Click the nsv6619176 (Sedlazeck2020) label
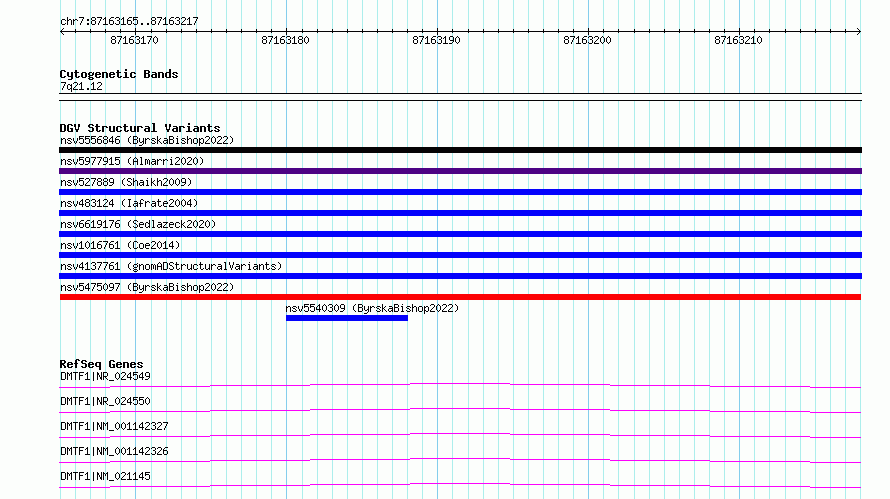The height and width of the screenshot is (499, 890). coord(138,224)
